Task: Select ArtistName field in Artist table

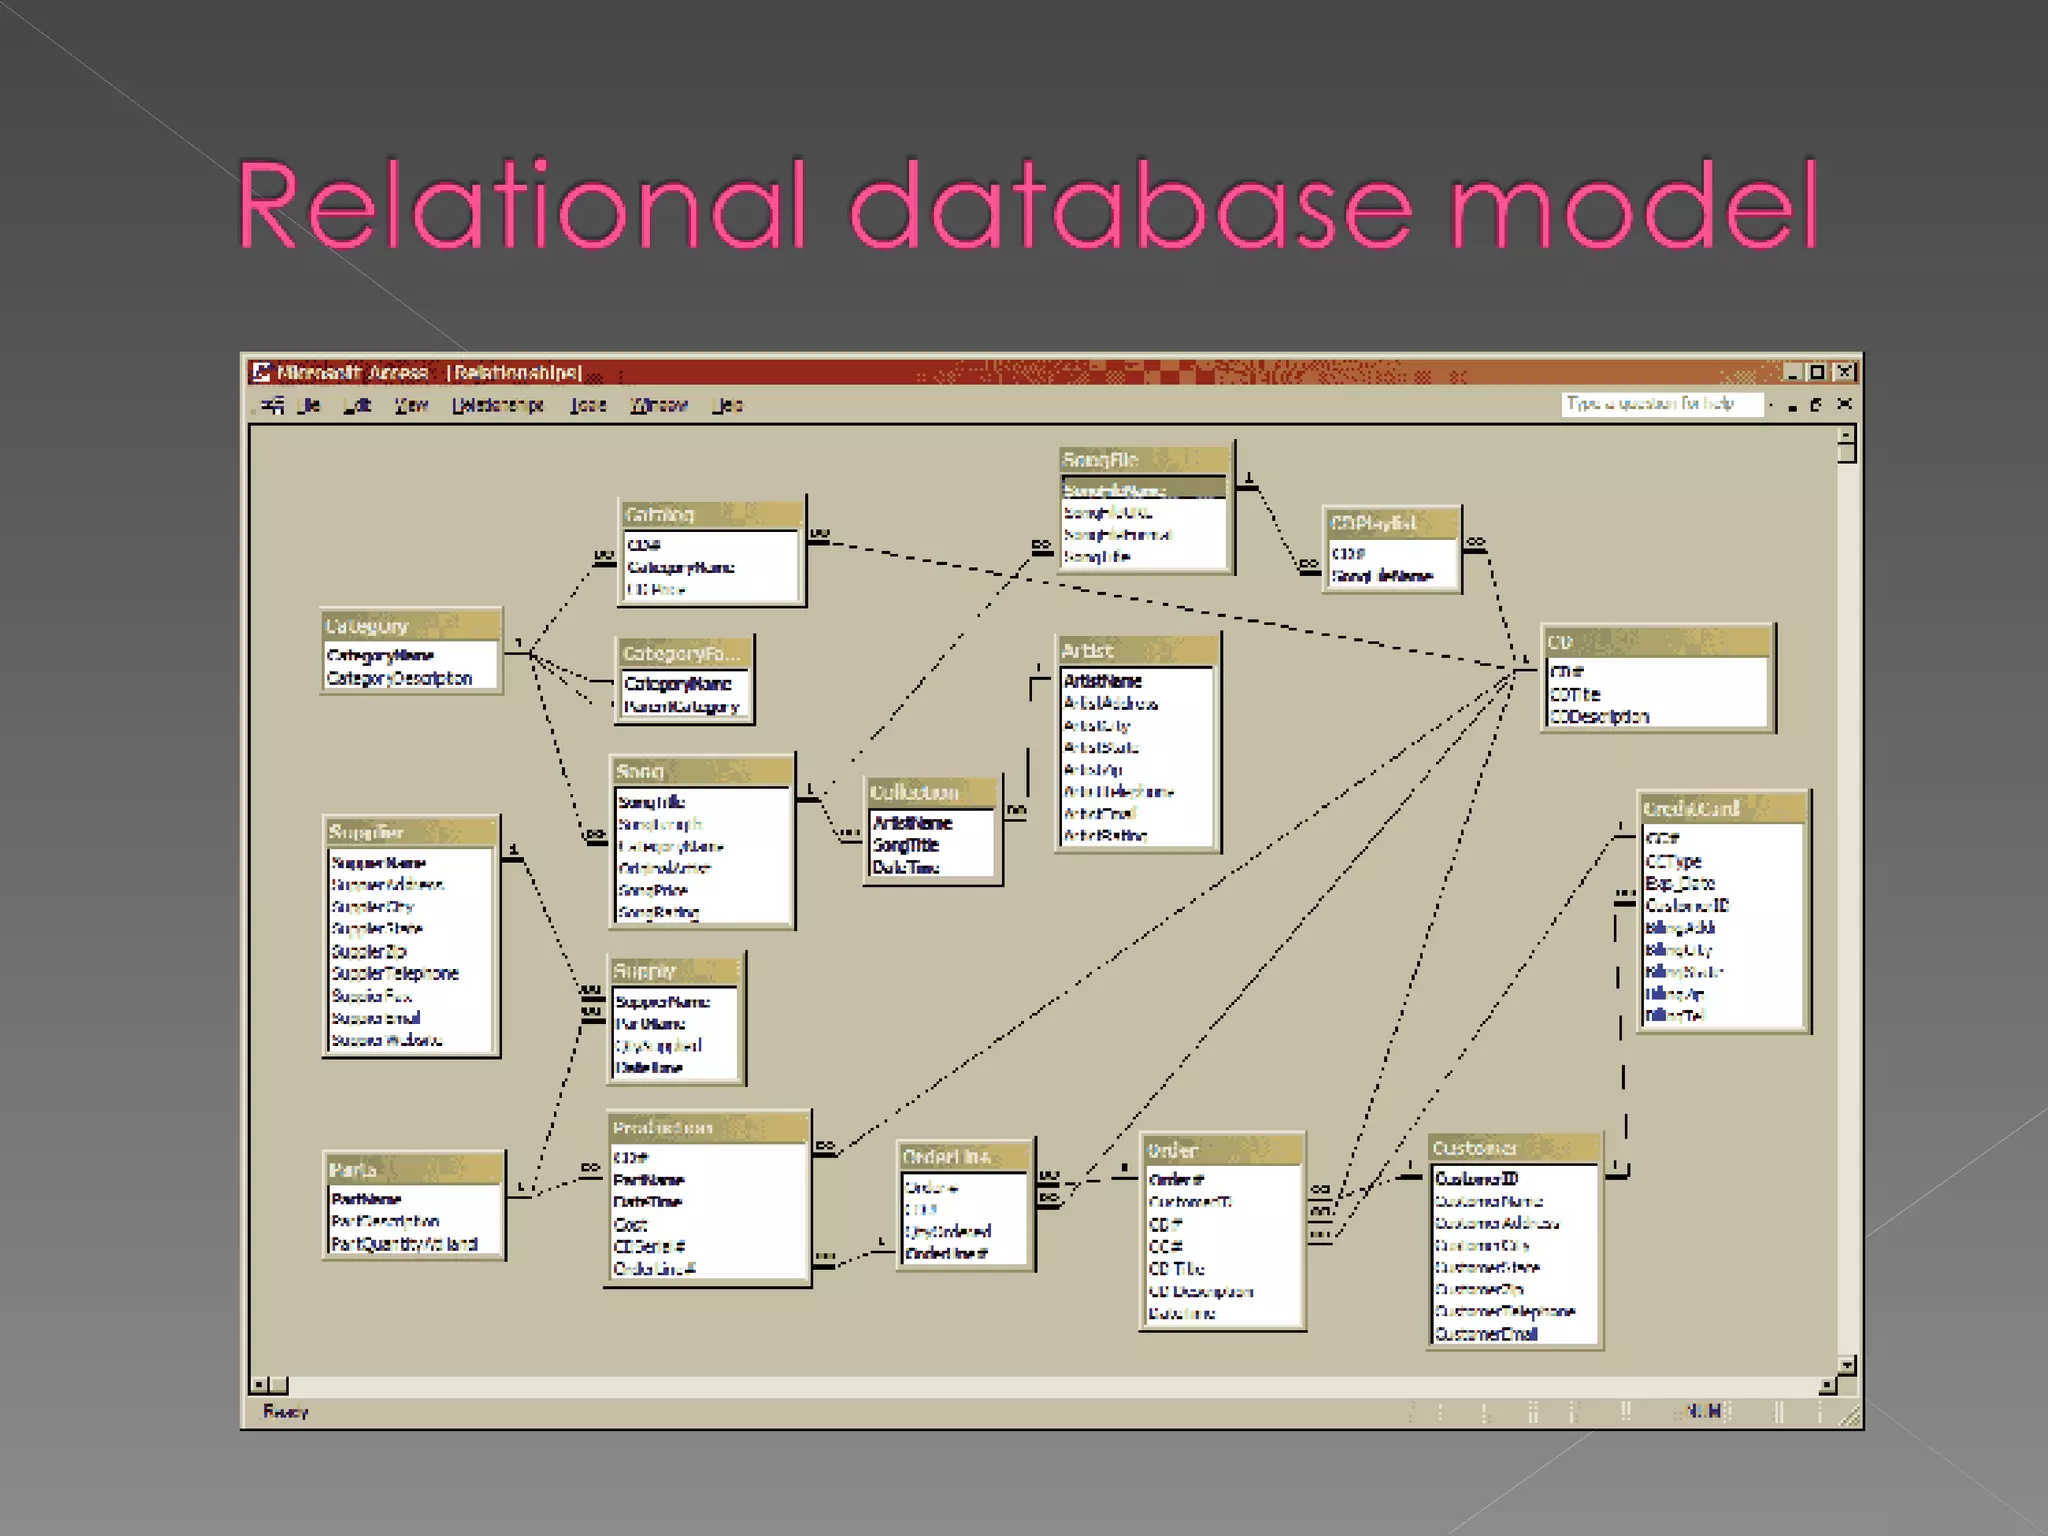Action: click(1103, 681)
